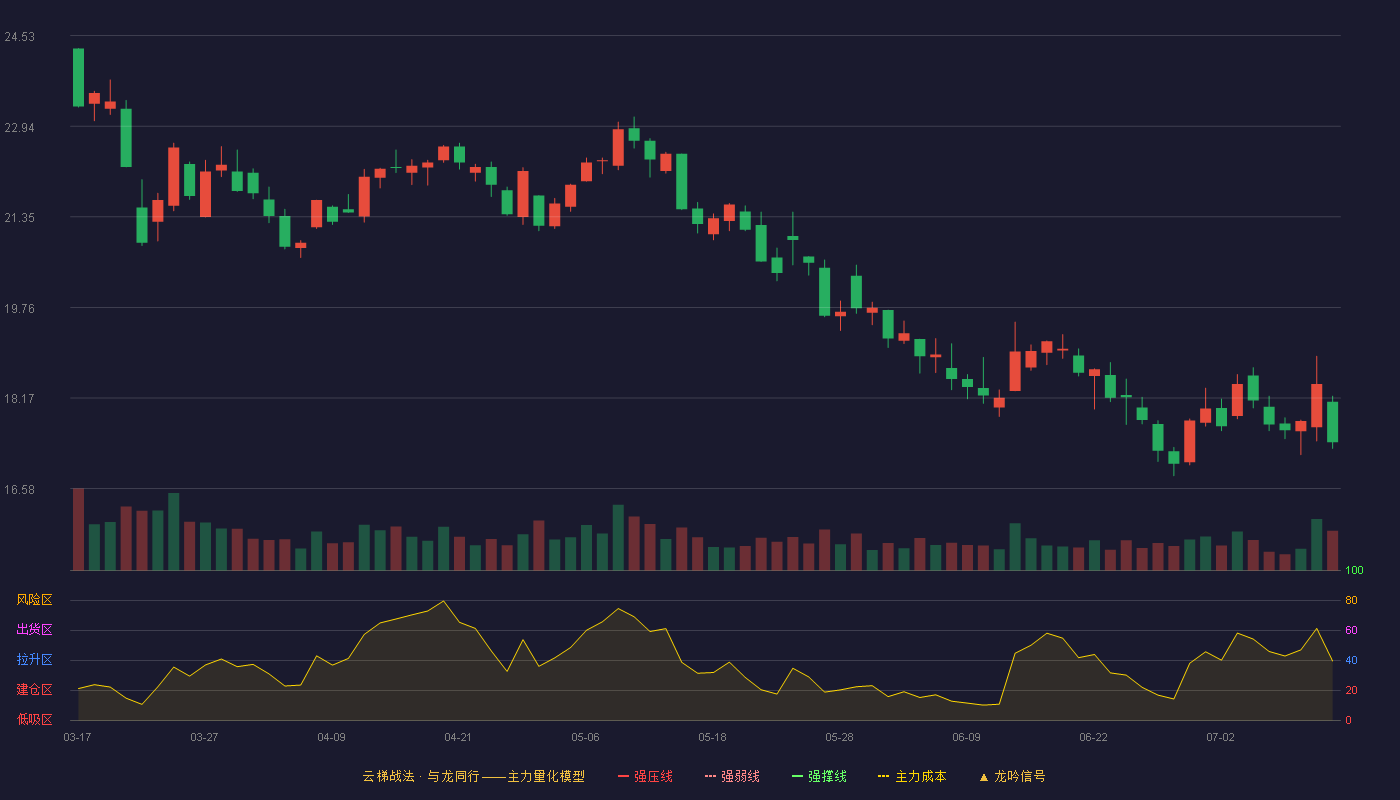Click the magenta 60 indicator axis value
The height and width of the screenshot is (800, 1400).
pyautogui.click(x=1351, y=630)
